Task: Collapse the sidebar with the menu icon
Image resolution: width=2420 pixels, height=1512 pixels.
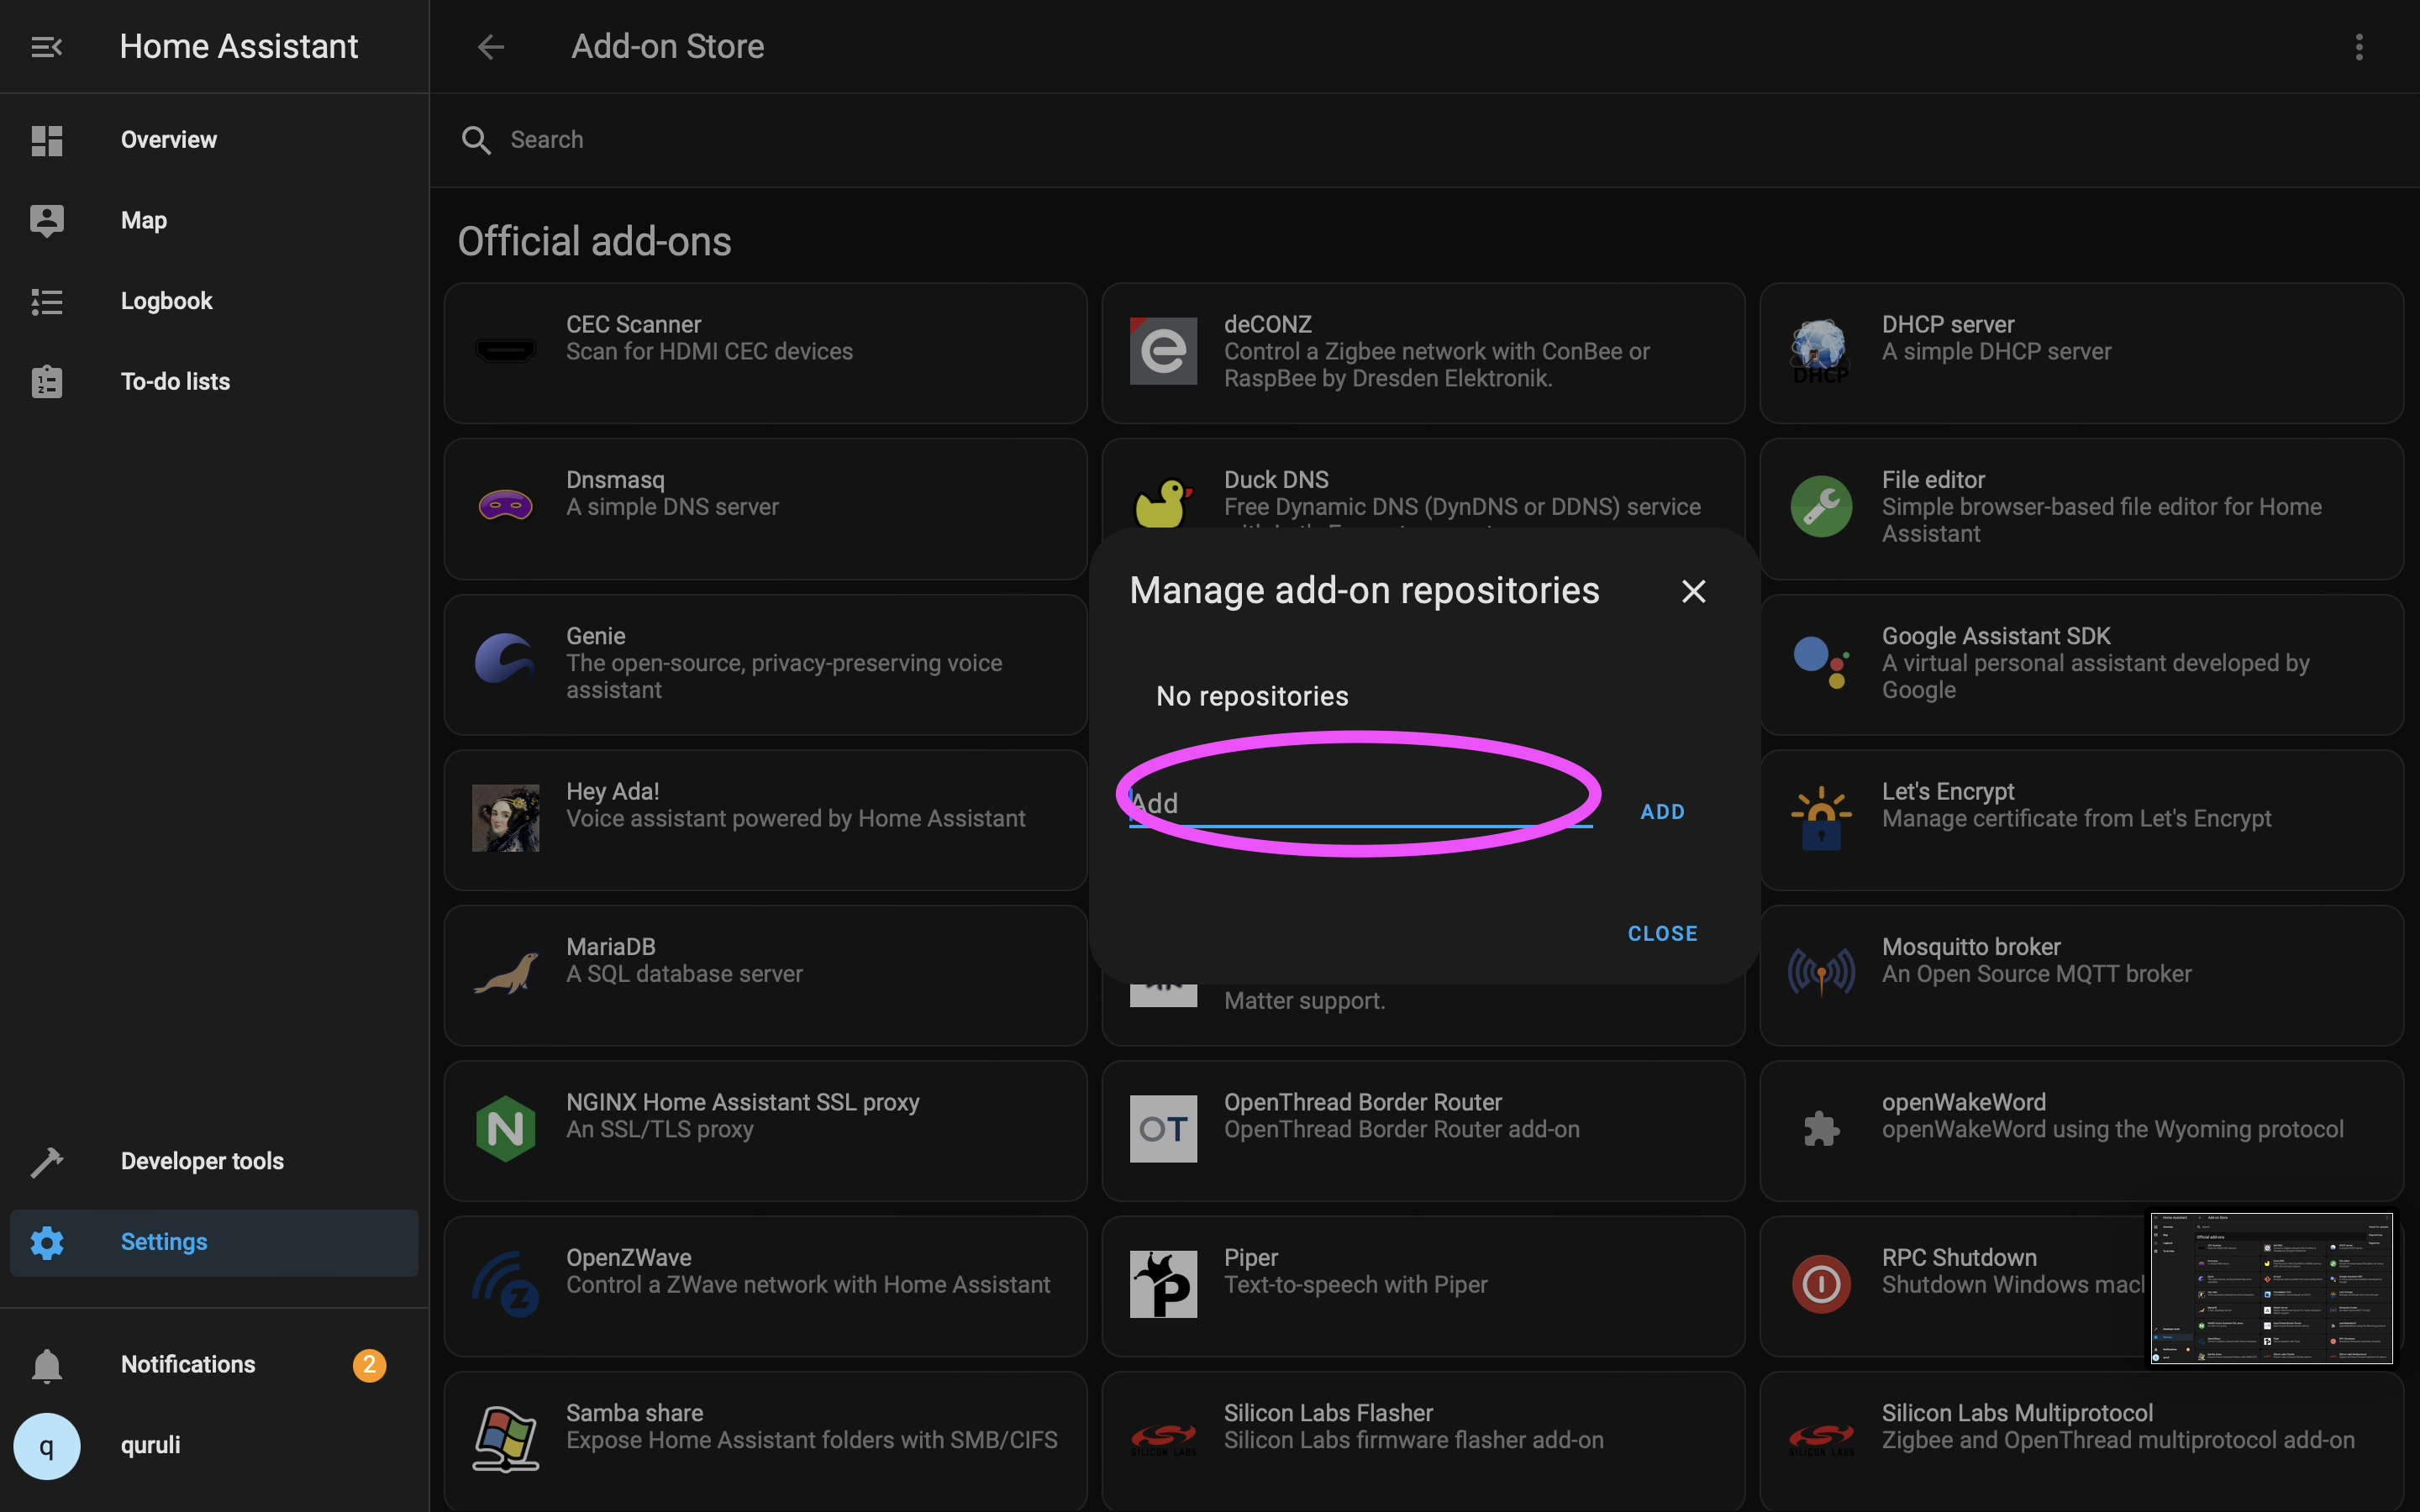Action: [x=47, y=47]
